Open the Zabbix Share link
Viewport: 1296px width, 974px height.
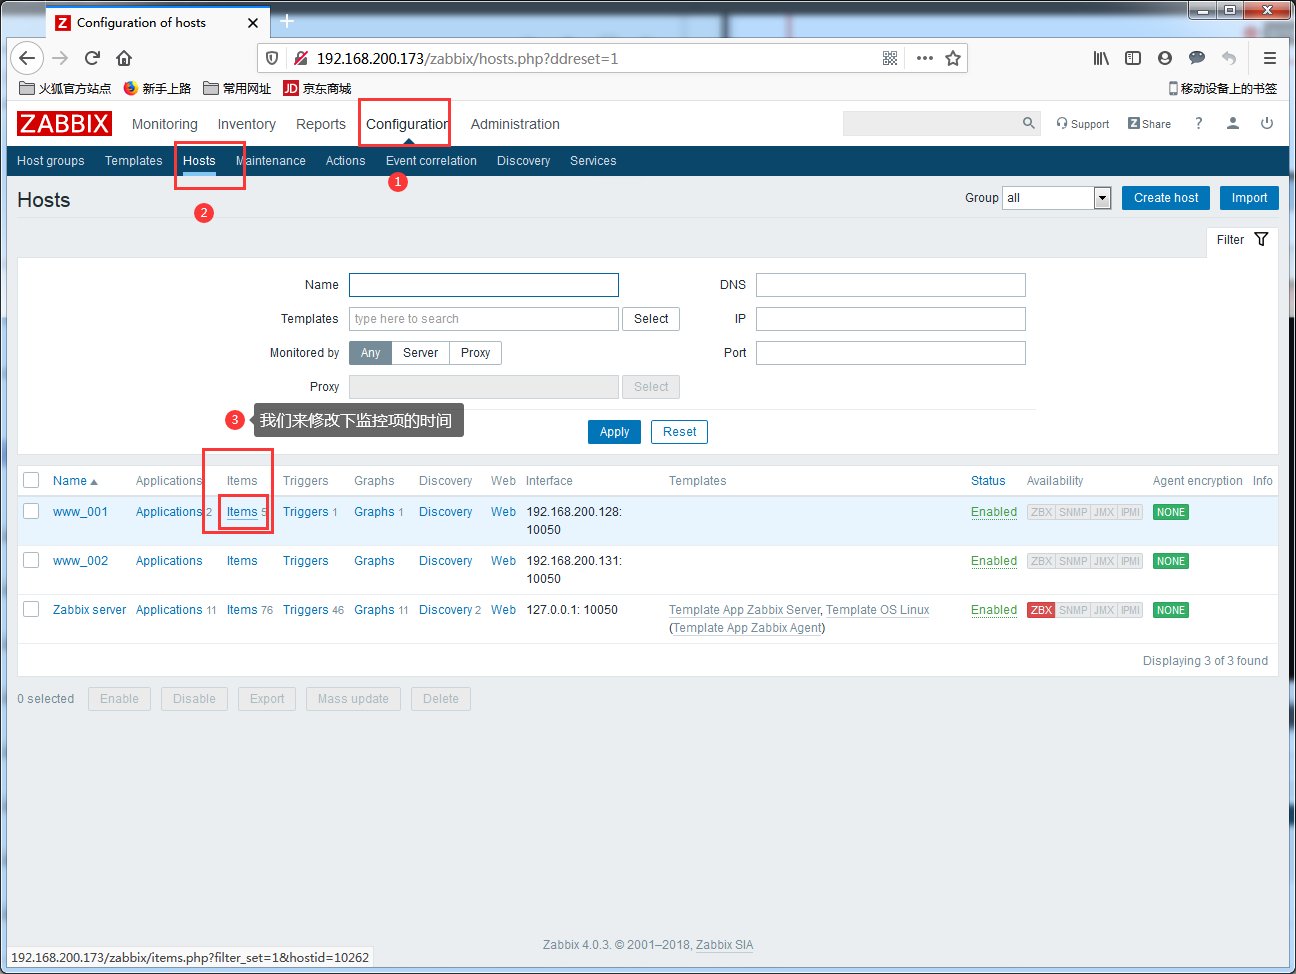pyautogui.click(x=1149, y=124)
